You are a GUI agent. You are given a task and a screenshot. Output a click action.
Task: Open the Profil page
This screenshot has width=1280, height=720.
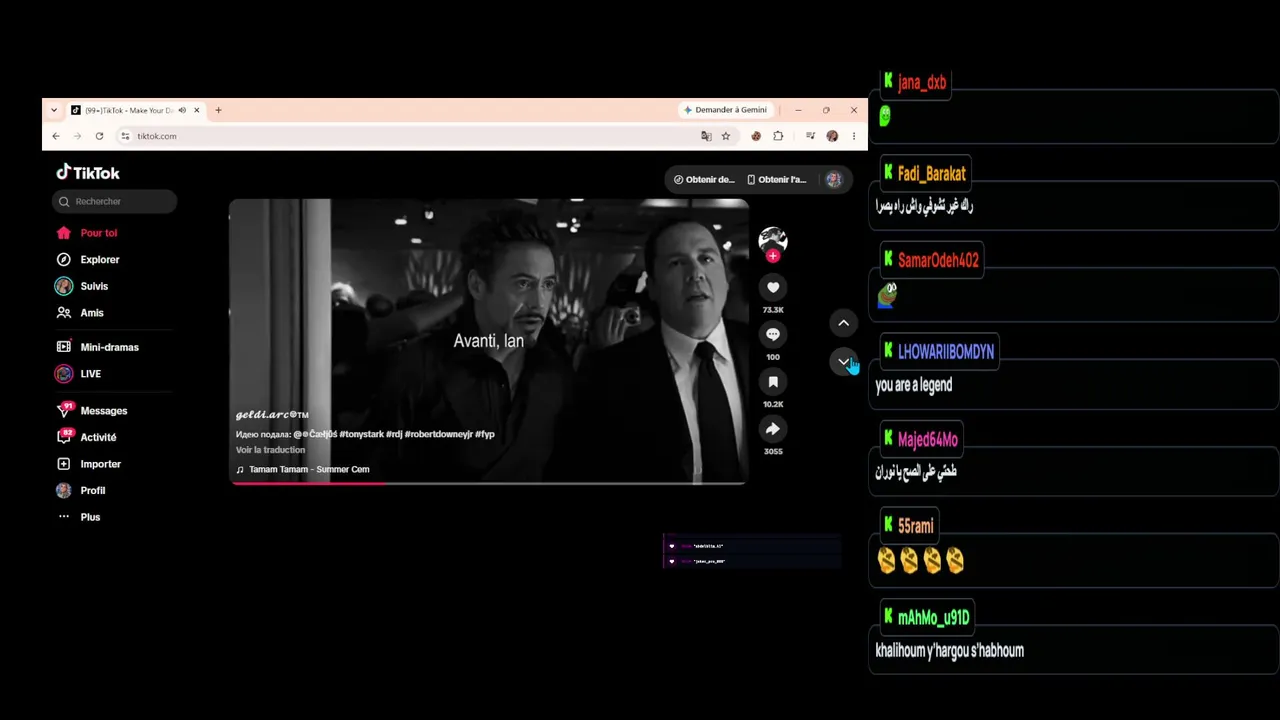80,491
